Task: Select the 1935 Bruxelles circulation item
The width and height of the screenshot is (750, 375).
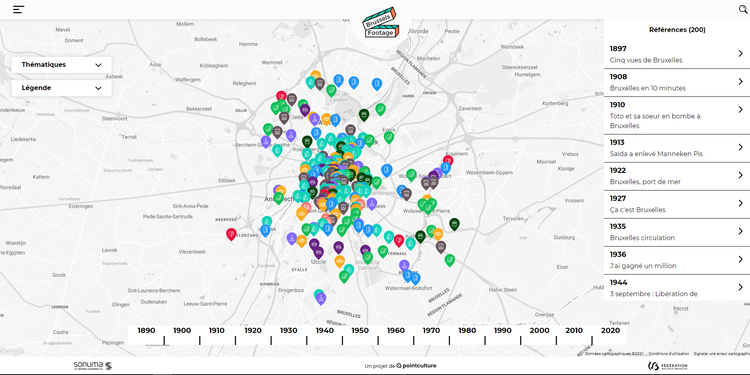Action: pos(677,232)
